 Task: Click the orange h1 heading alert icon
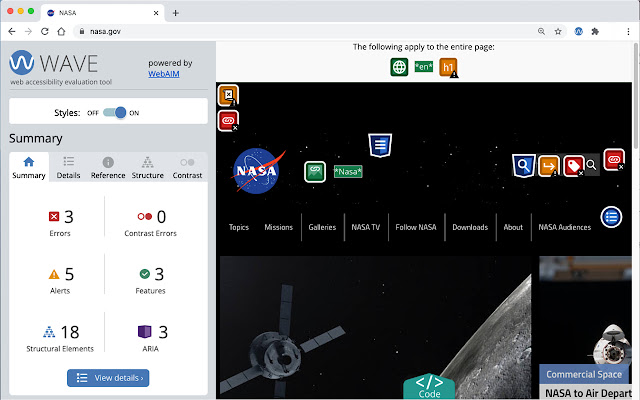coord(449,69)
